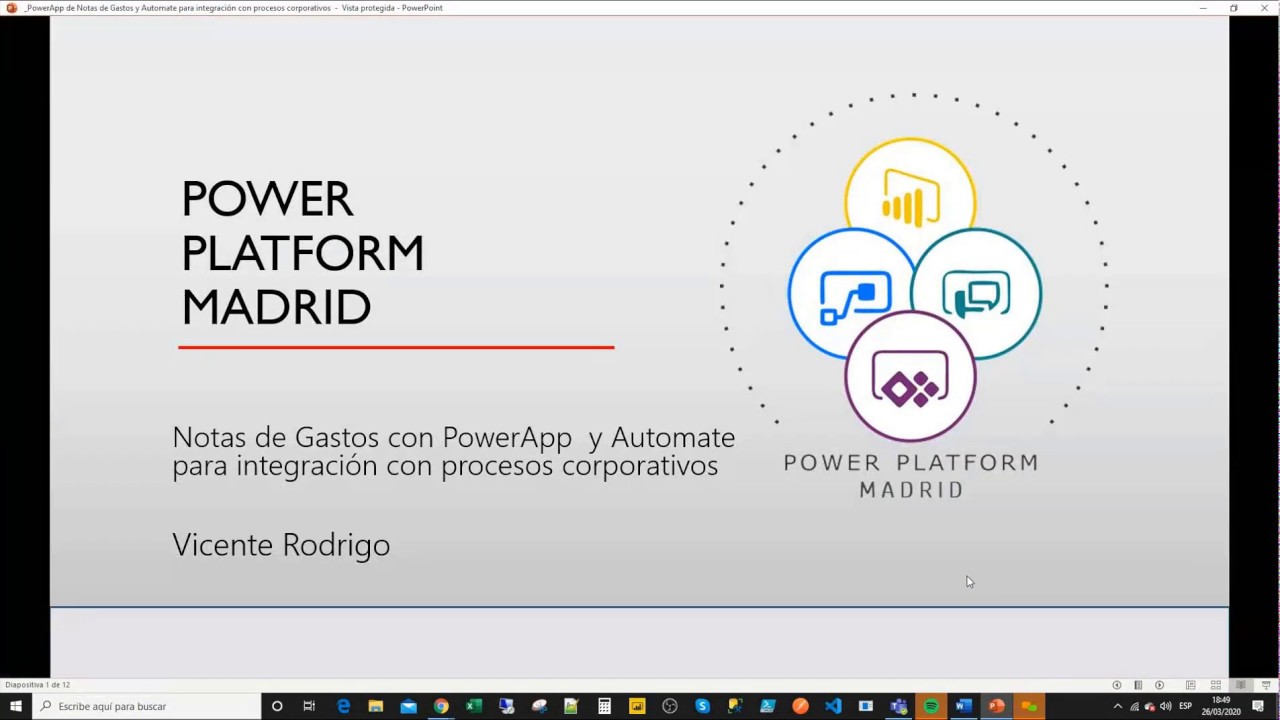Open the Windows Start menu

(x=16, y=706)
